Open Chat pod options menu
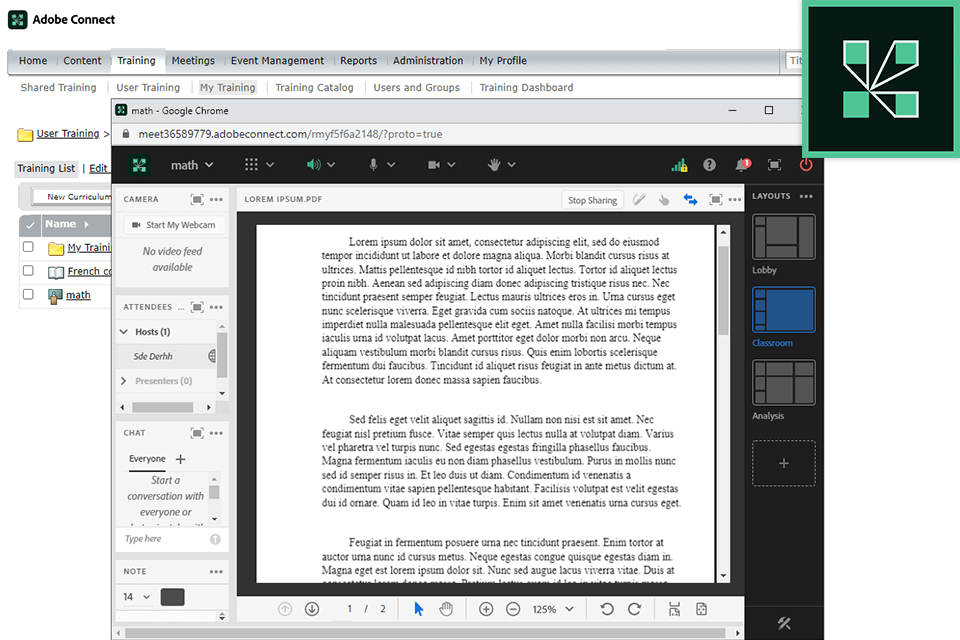Screen dimensions: 960x640 pyautogui.click(x=216, y=433)
